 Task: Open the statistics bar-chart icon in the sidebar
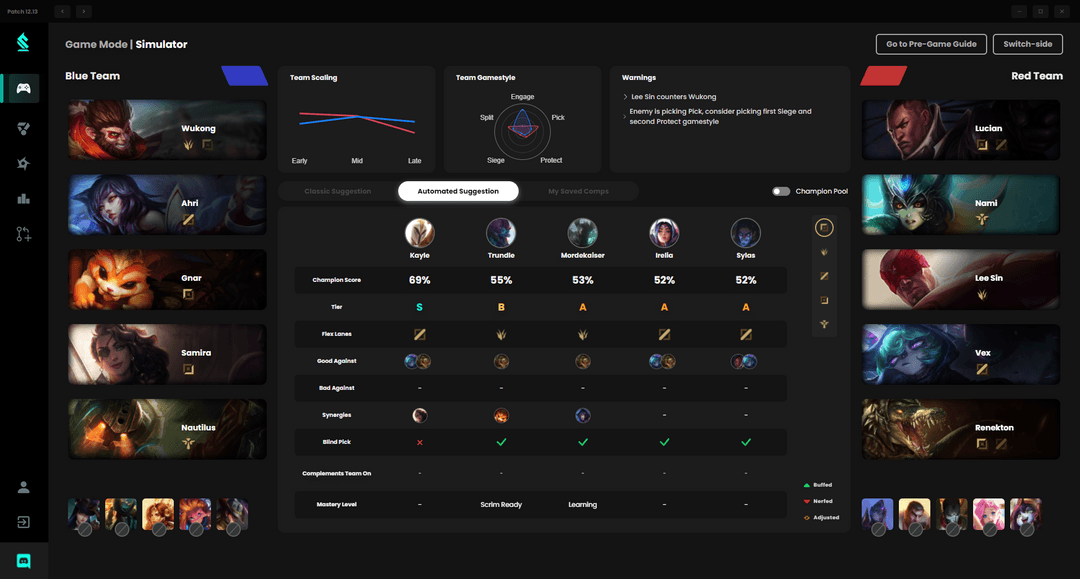pos(24,198)
